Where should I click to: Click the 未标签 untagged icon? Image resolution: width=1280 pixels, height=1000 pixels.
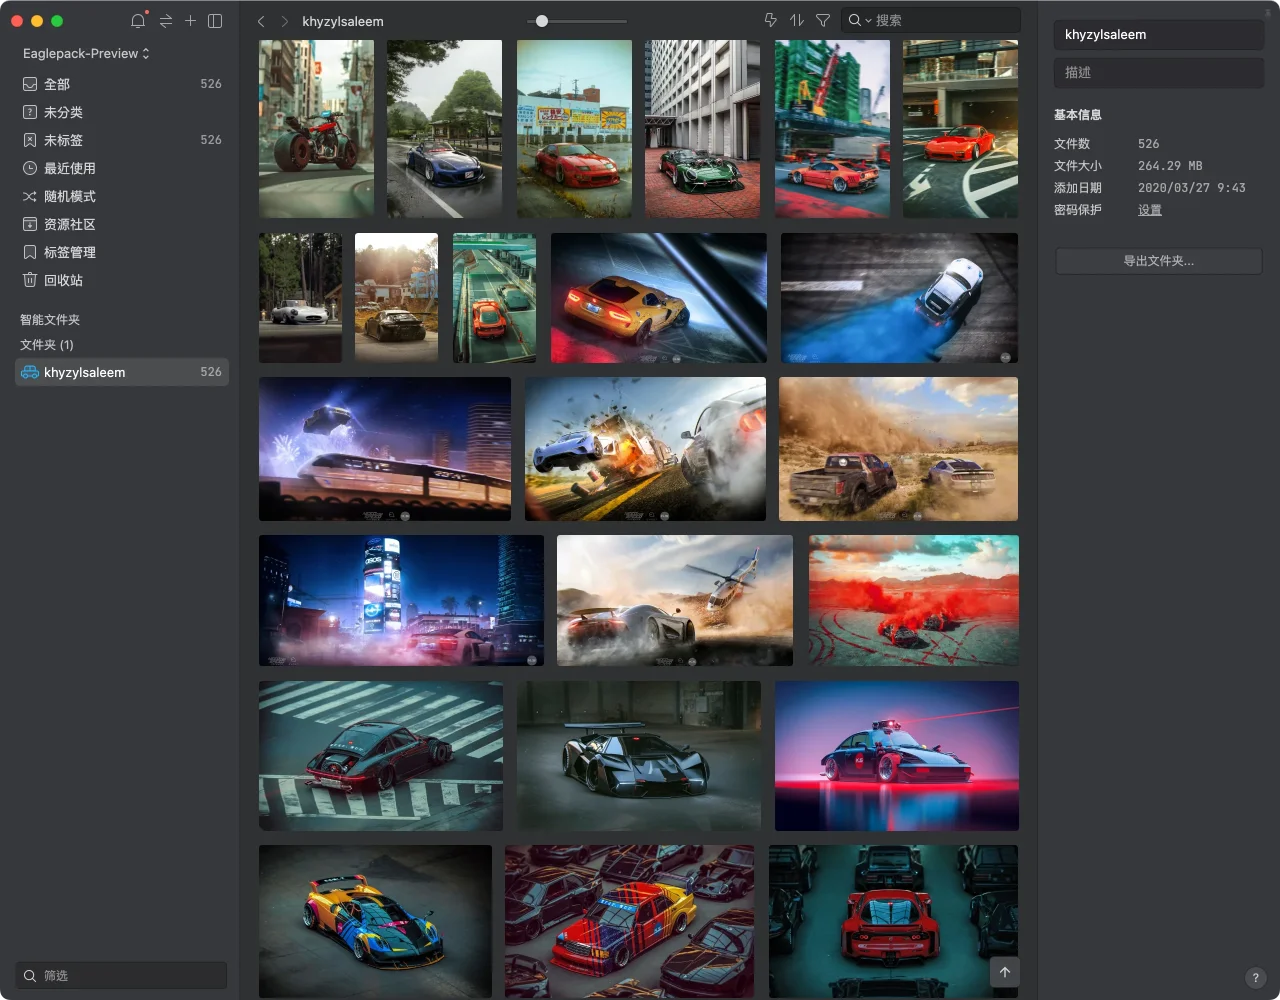pos(30,140)
